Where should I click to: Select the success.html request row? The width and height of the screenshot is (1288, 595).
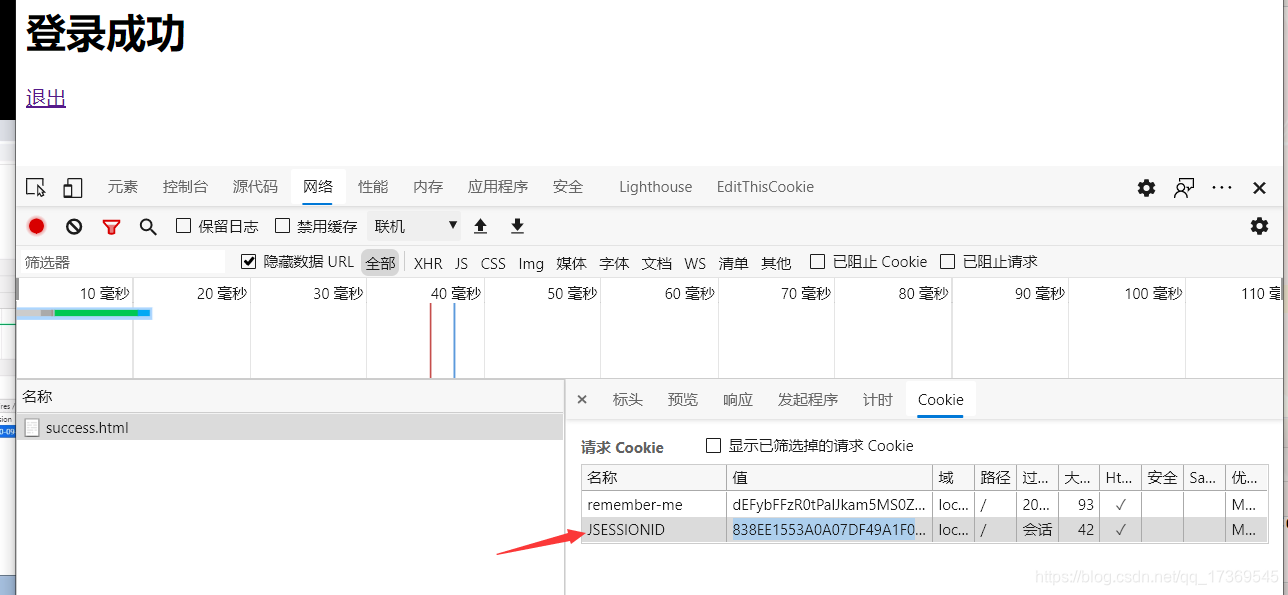pyautogui.click(x=290, y=428)
